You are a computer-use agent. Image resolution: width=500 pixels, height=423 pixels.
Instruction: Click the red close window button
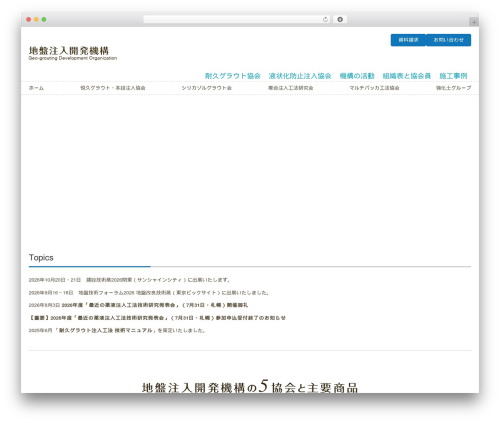click(x=29, y=20)
